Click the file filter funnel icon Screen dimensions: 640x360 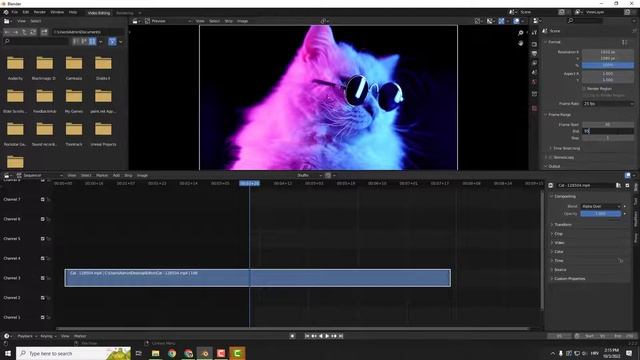(x=112, y=41)
